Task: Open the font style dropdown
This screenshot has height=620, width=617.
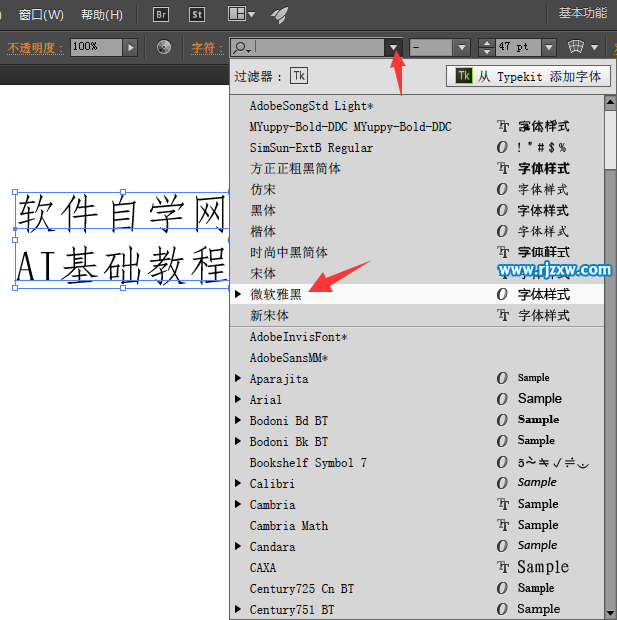Action: pyautogui.click(x=462, y=47)
